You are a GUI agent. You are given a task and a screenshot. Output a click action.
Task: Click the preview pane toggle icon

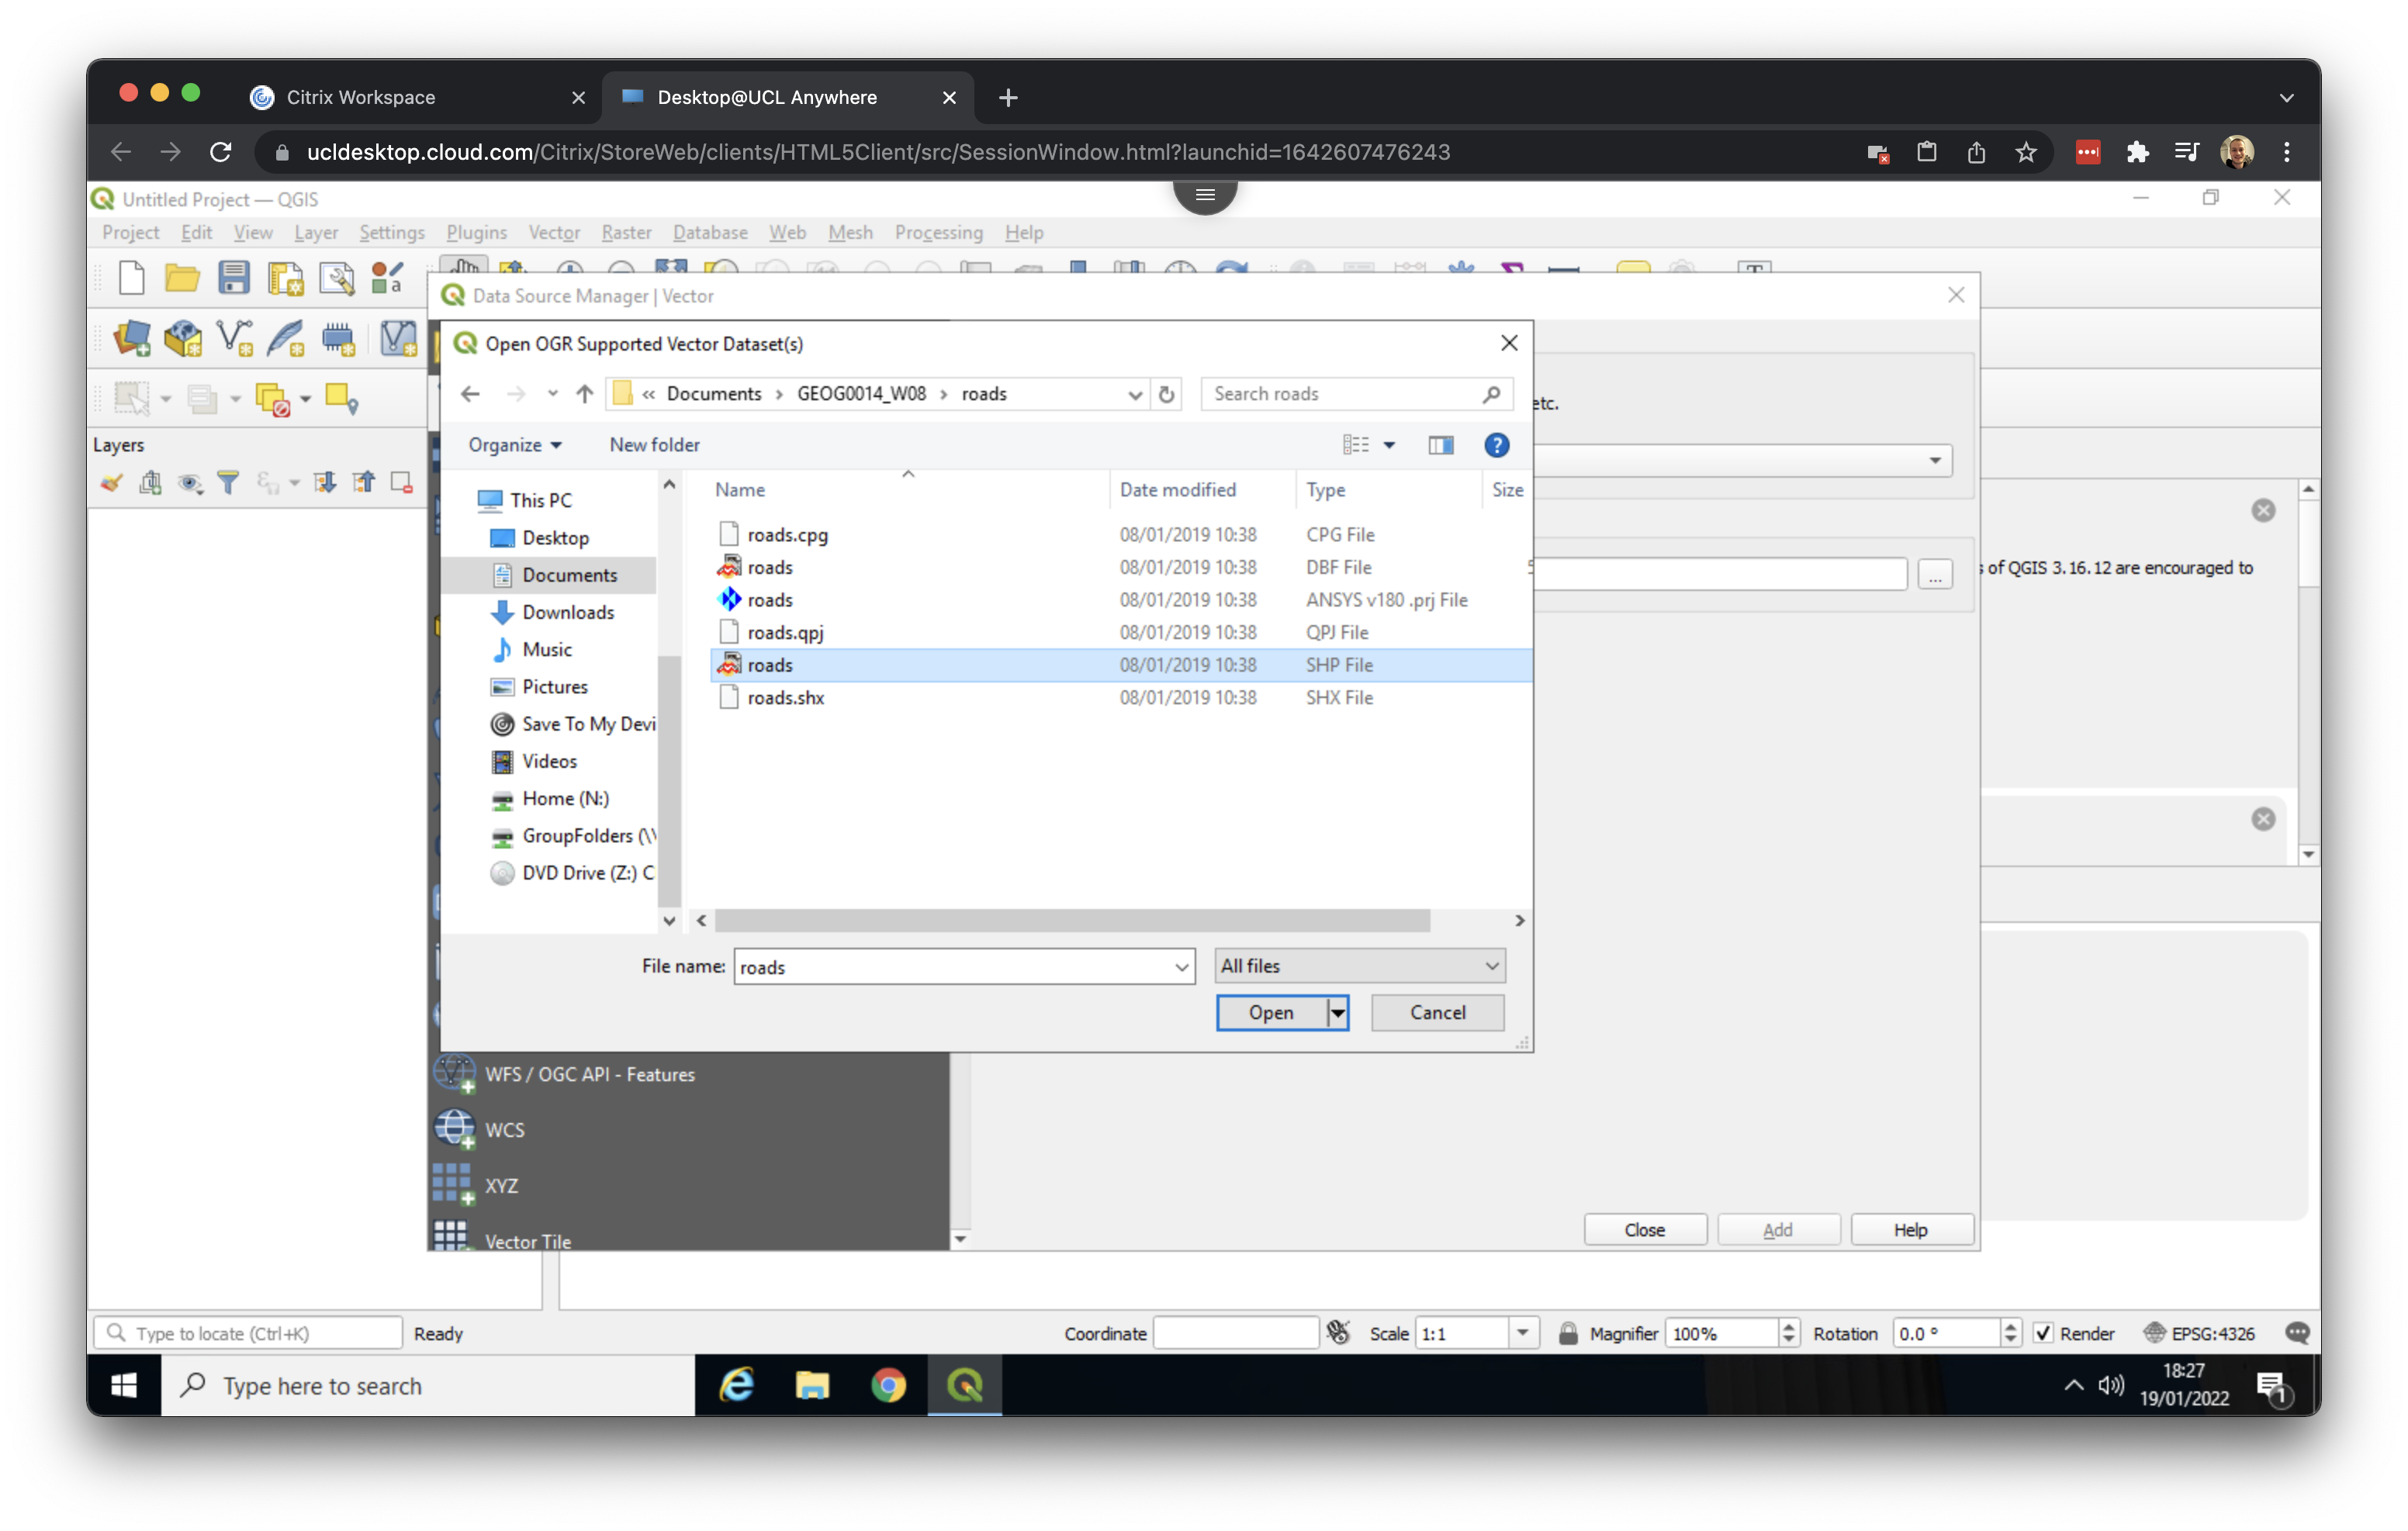click(1440, 445)
